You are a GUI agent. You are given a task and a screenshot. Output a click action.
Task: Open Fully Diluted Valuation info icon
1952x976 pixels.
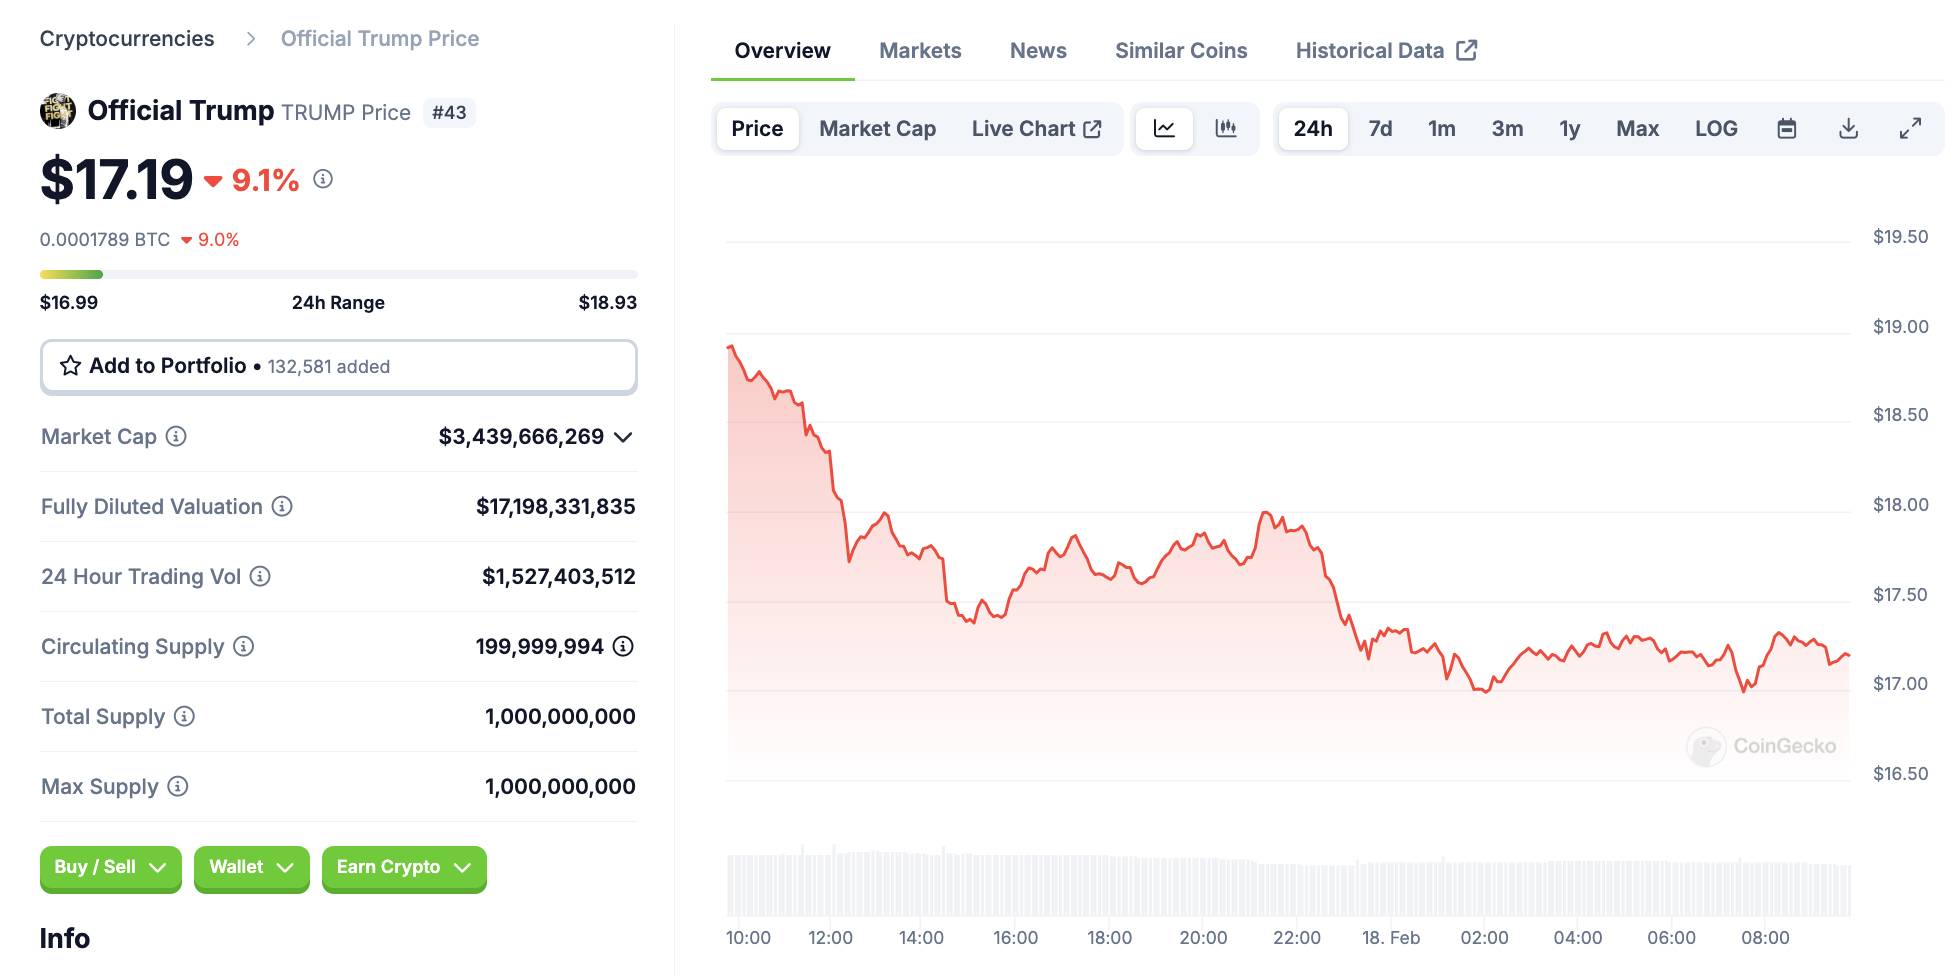click(x=282, y=506)
